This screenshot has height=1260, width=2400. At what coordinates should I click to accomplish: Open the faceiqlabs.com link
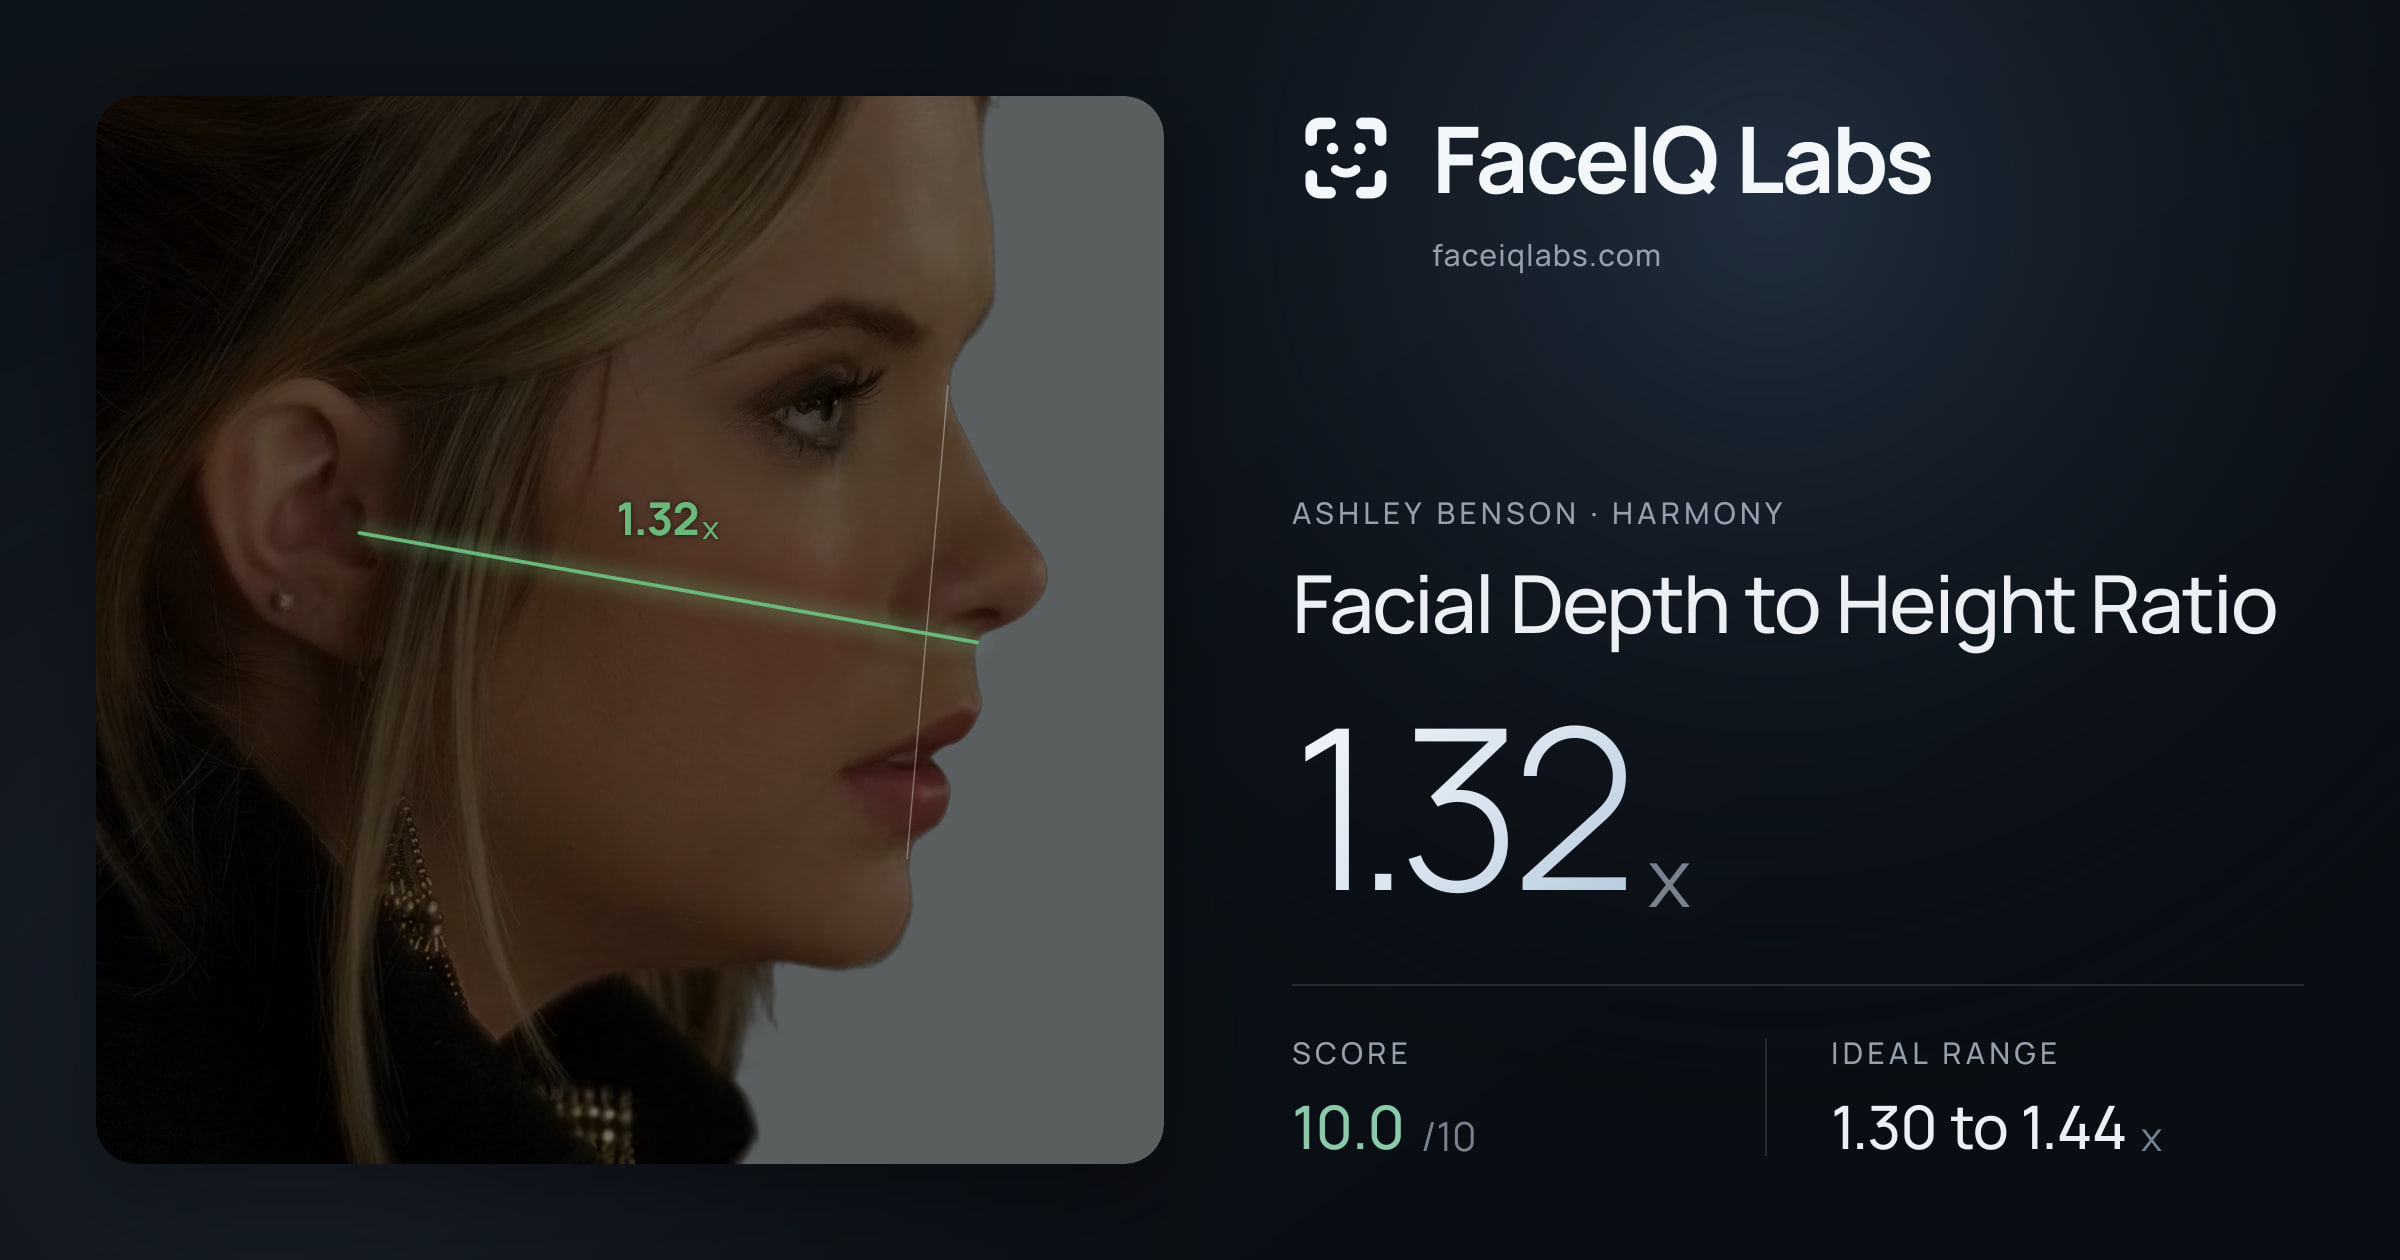1546,256
